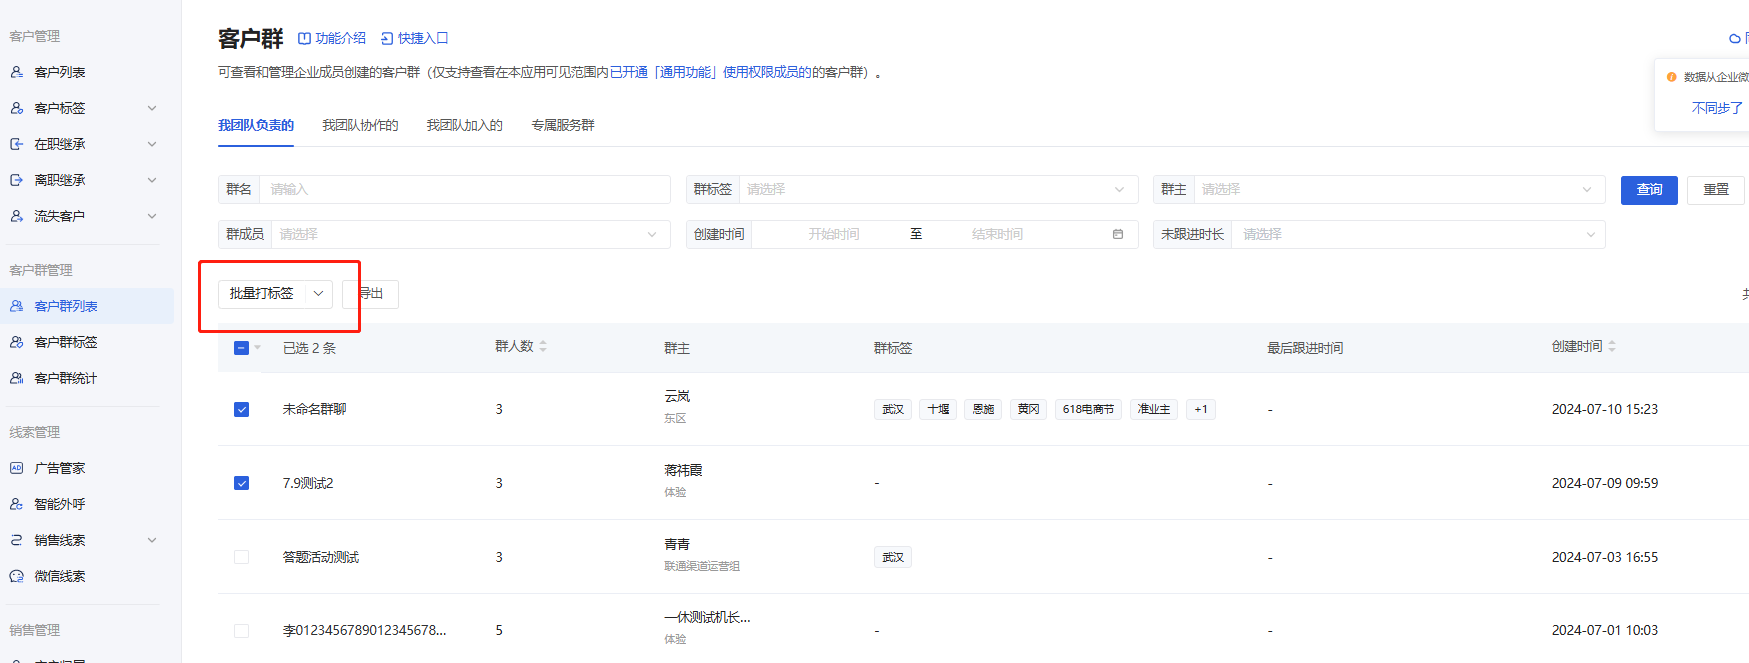Expand the 在职继承 sidebar submenu
This screenshot has height=663, width=1749.
coord(152,144)
